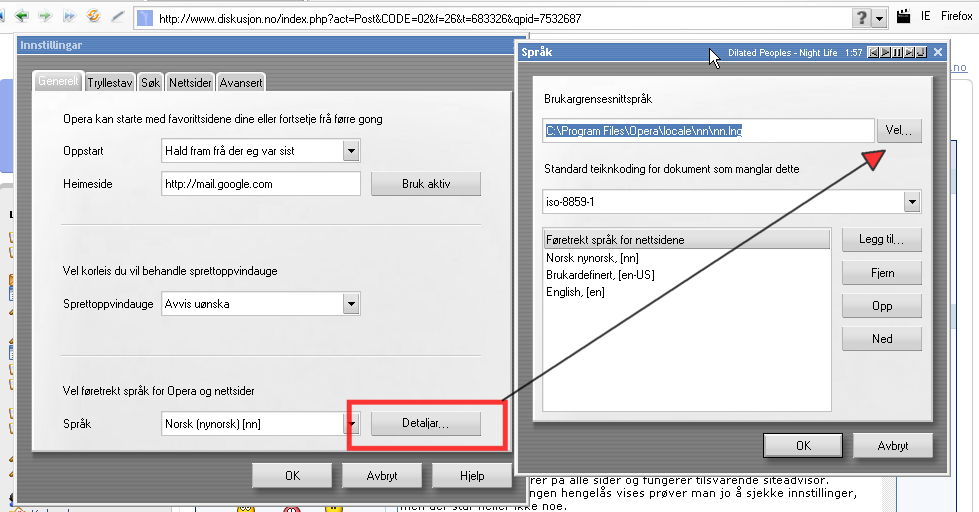The image size is (979, 512).
Task: Play the track in title bar player
Action: click(x=886, y=52)
